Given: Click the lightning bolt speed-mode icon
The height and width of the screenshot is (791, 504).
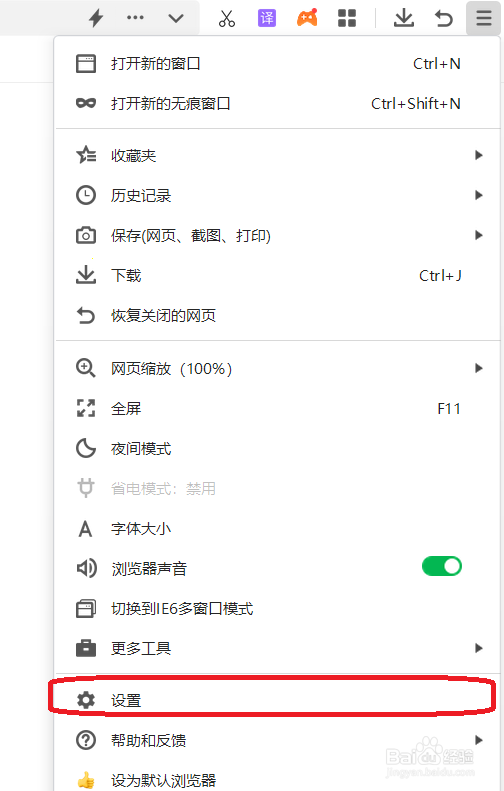Looking at the screenshot, I should tap(96, 18).
